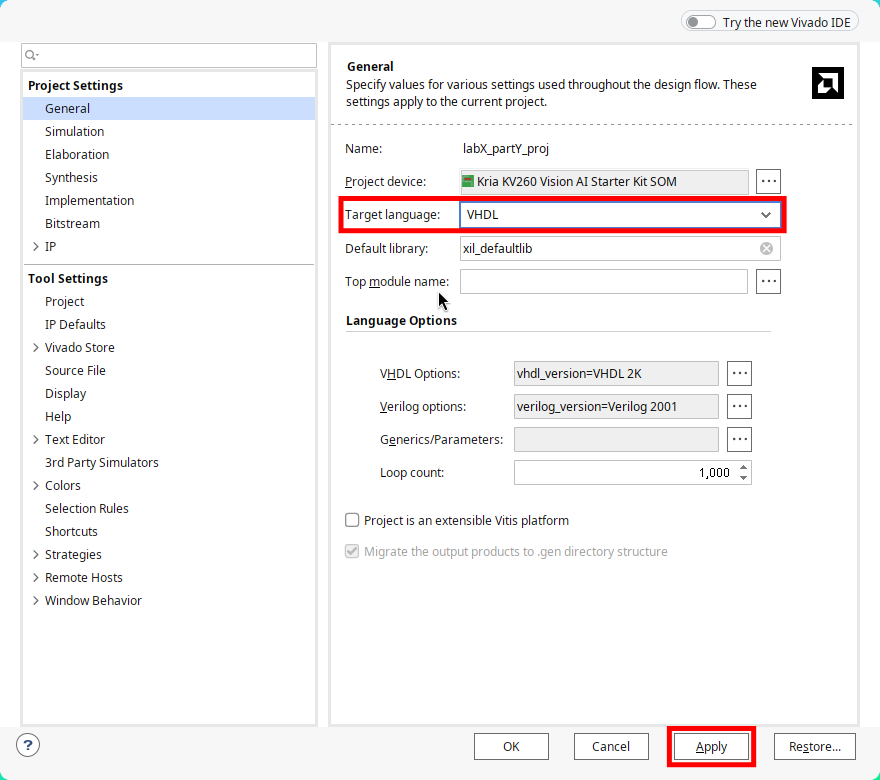
Task: Expand the Remote Hosts node
Action: (36, 577)
